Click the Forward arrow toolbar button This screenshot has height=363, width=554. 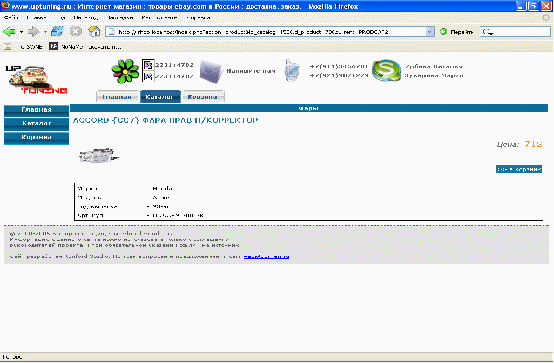click(x=33, y=32)
